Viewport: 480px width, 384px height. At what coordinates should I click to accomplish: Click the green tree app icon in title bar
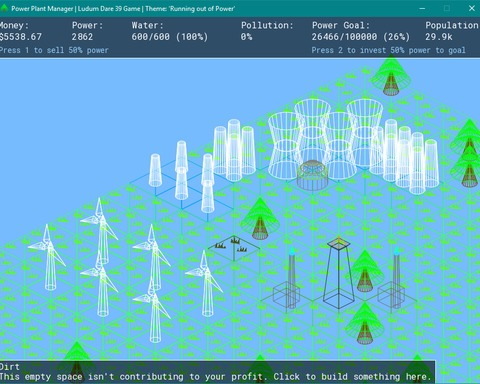(x=4, y=8)
